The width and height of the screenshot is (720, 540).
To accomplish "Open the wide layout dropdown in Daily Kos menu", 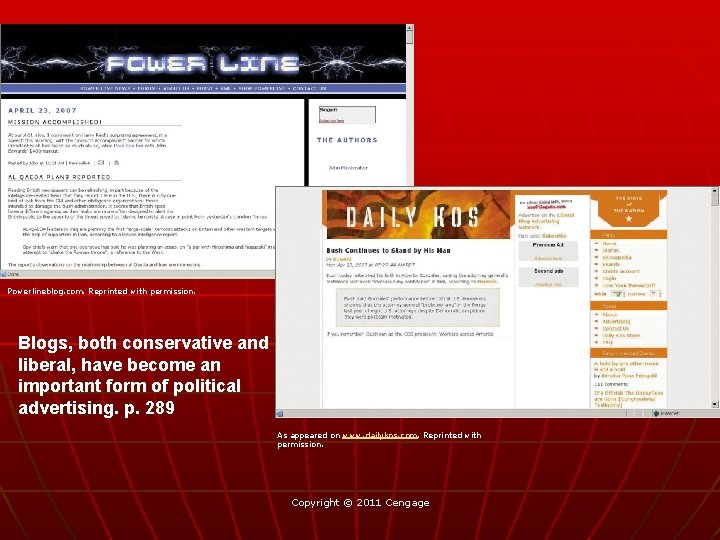I will pyautogui.click(x=618, y=294).
